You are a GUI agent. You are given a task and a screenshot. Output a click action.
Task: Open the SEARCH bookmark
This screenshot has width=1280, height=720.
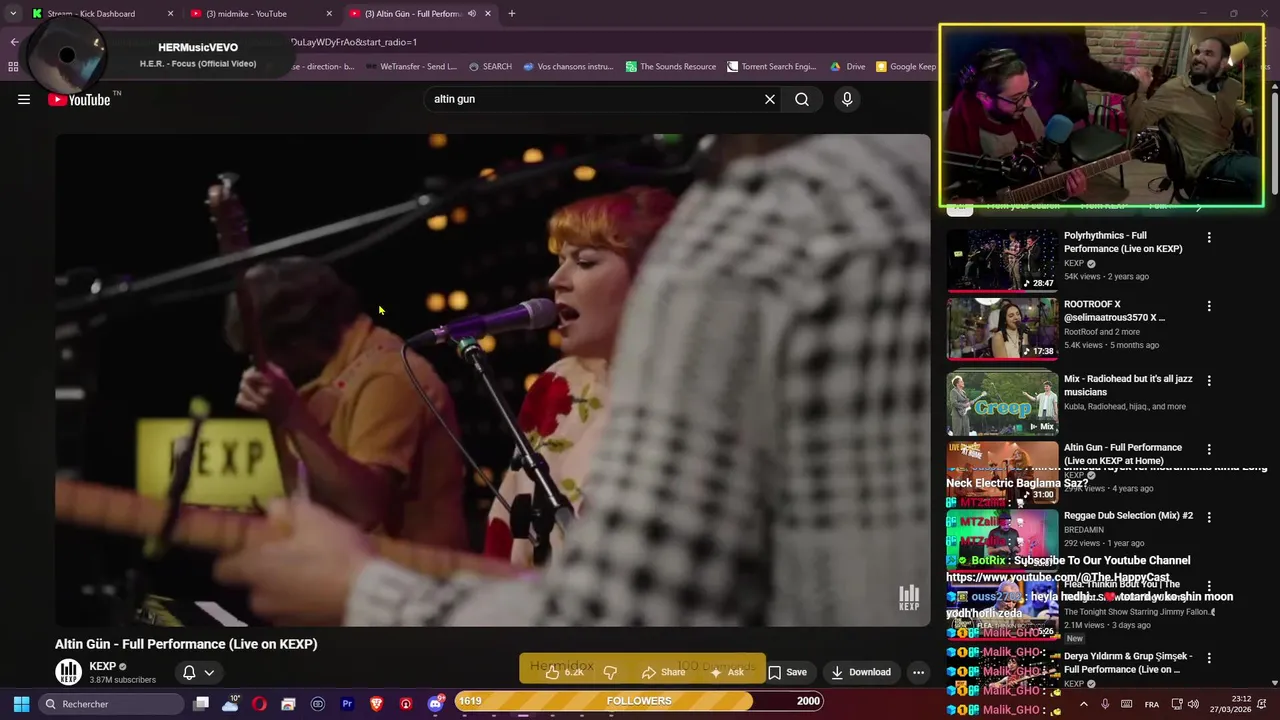pos(490,67)
